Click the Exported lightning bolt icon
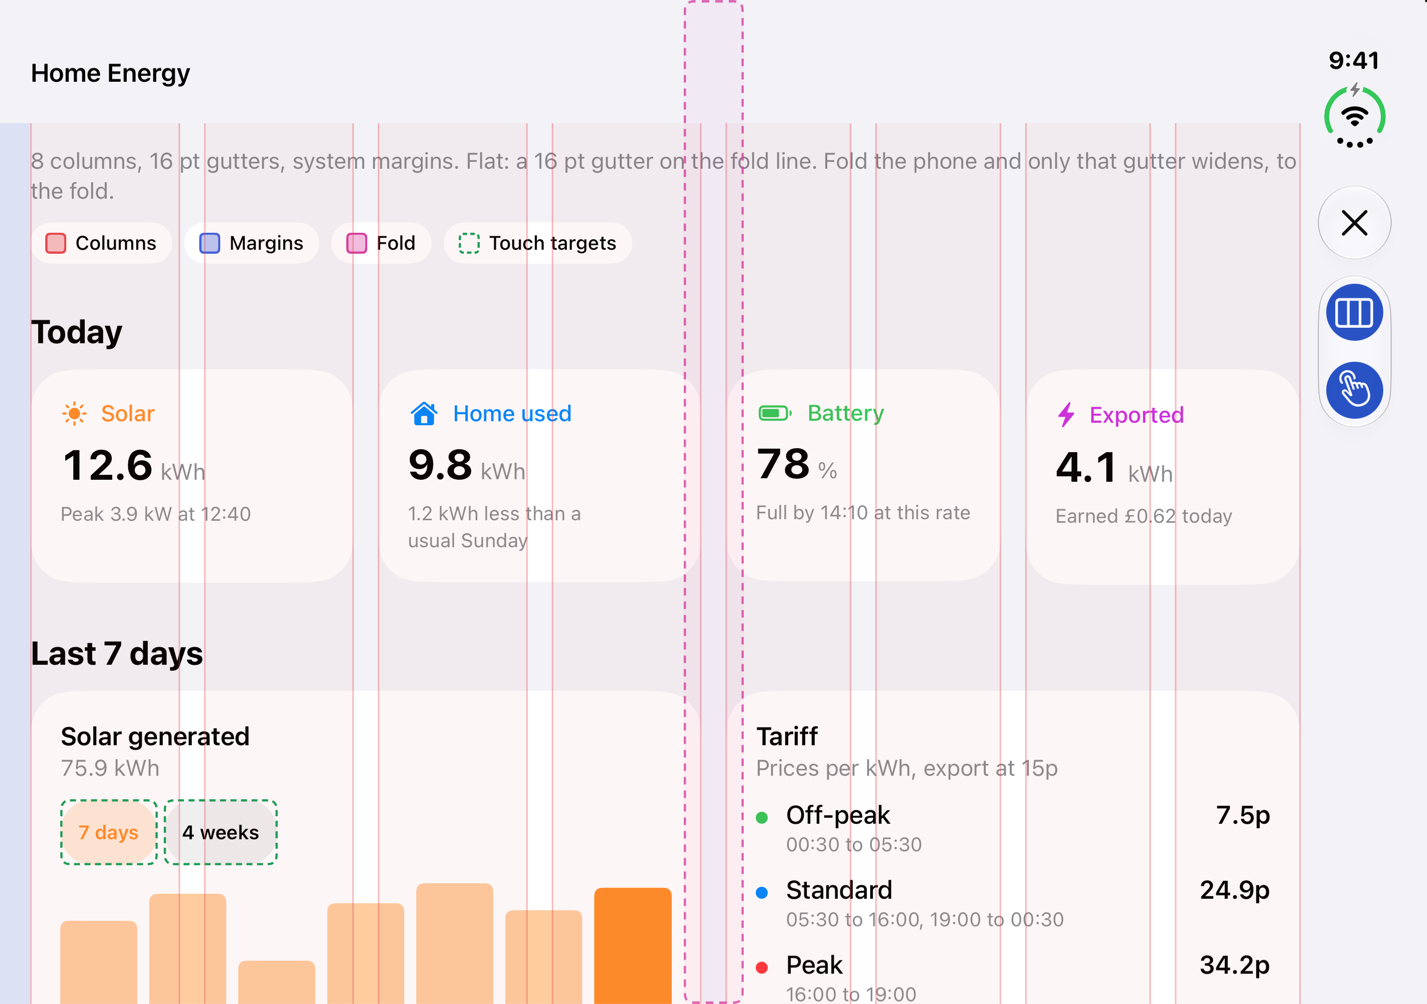 pos(1066,415)
